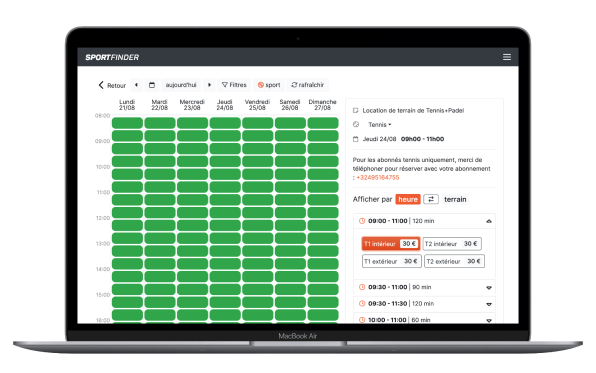Select the Dimanche 27/08 column header

click(322, 105)
